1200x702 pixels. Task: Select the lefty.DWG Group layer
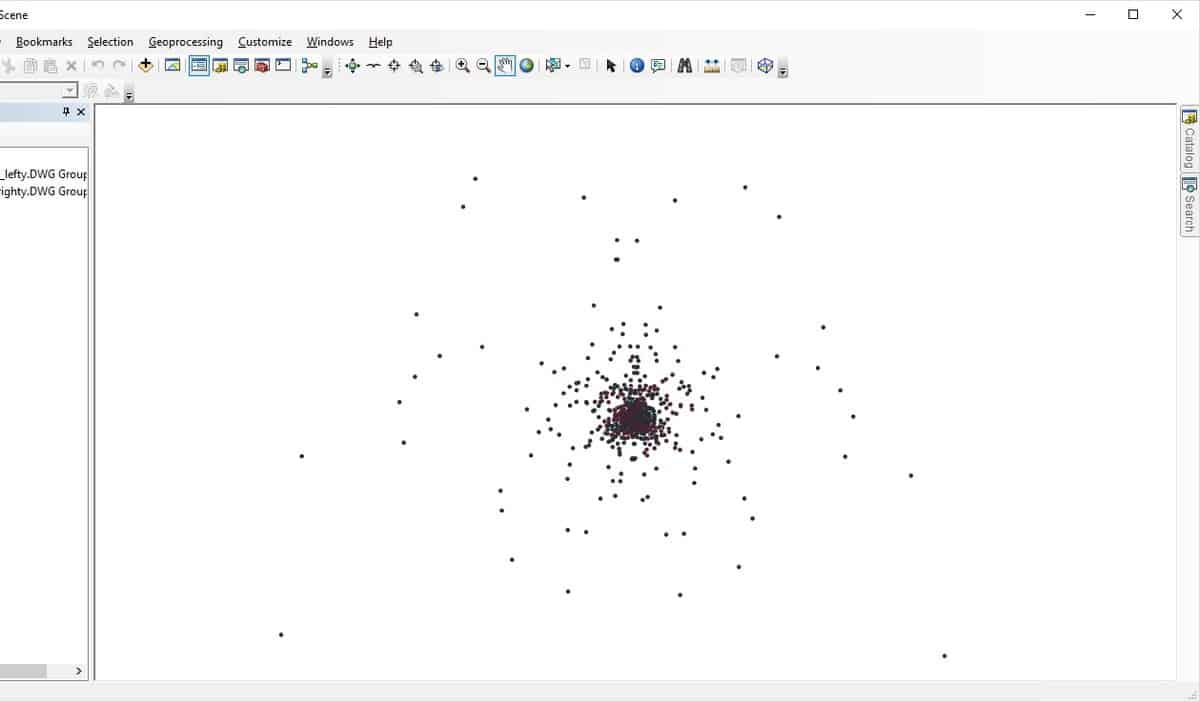(46, 173)
